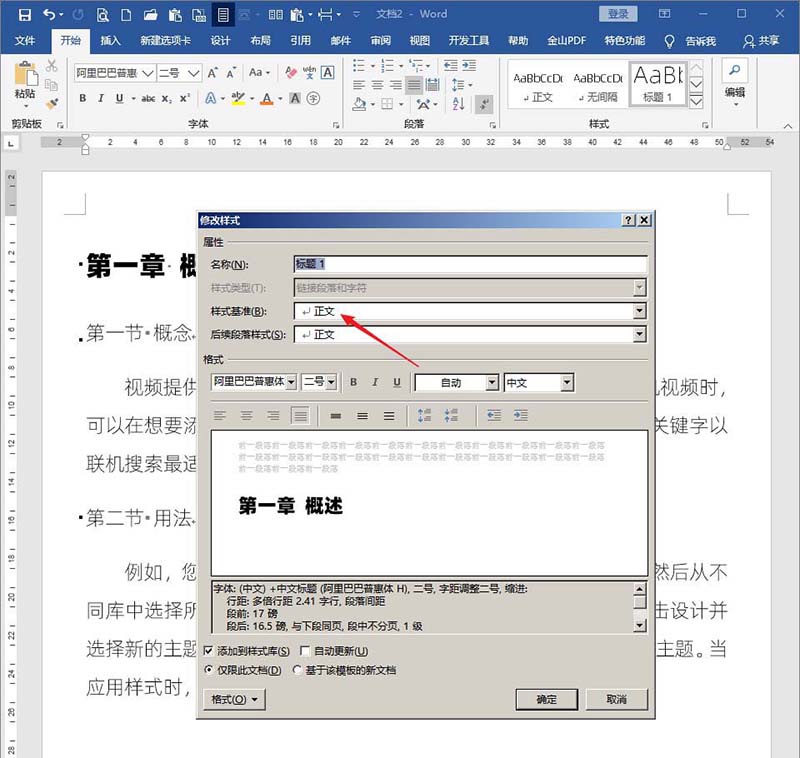Toggle bold formatting in the Font group
The height and width of the screenshot is (758, 800).
tap(81, 96)
